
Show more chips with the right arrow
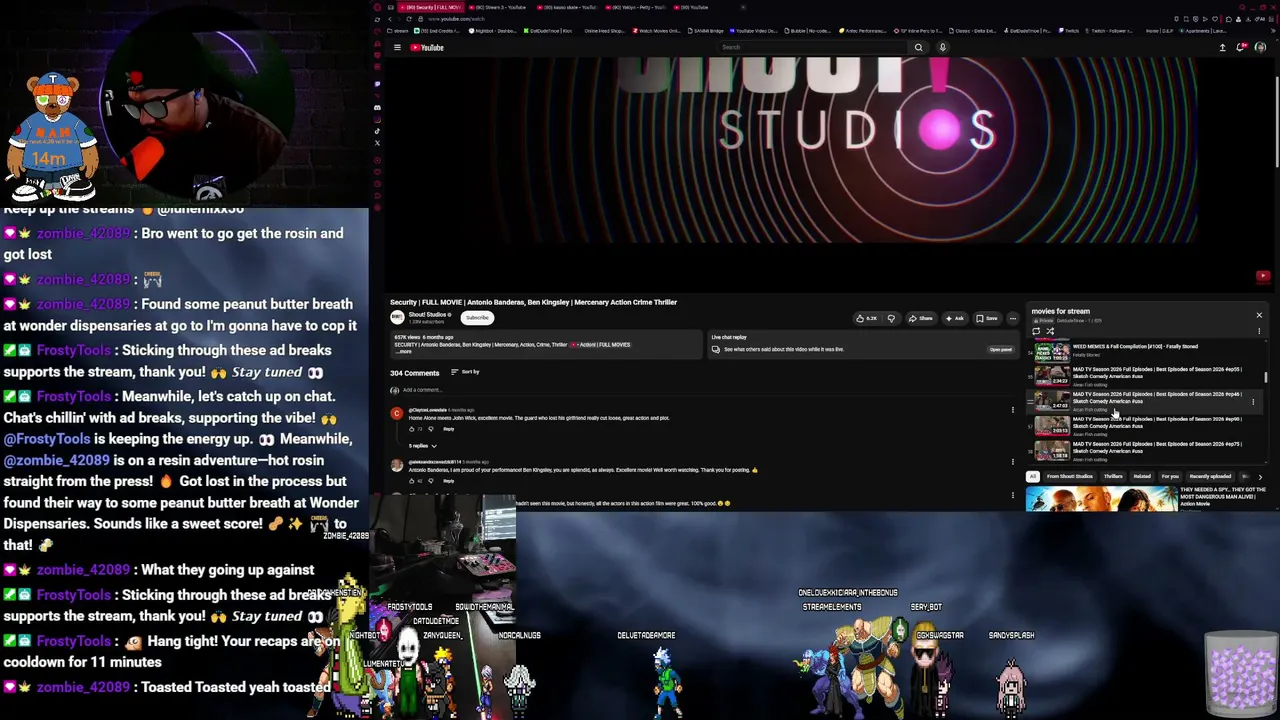click(1260, 477)
